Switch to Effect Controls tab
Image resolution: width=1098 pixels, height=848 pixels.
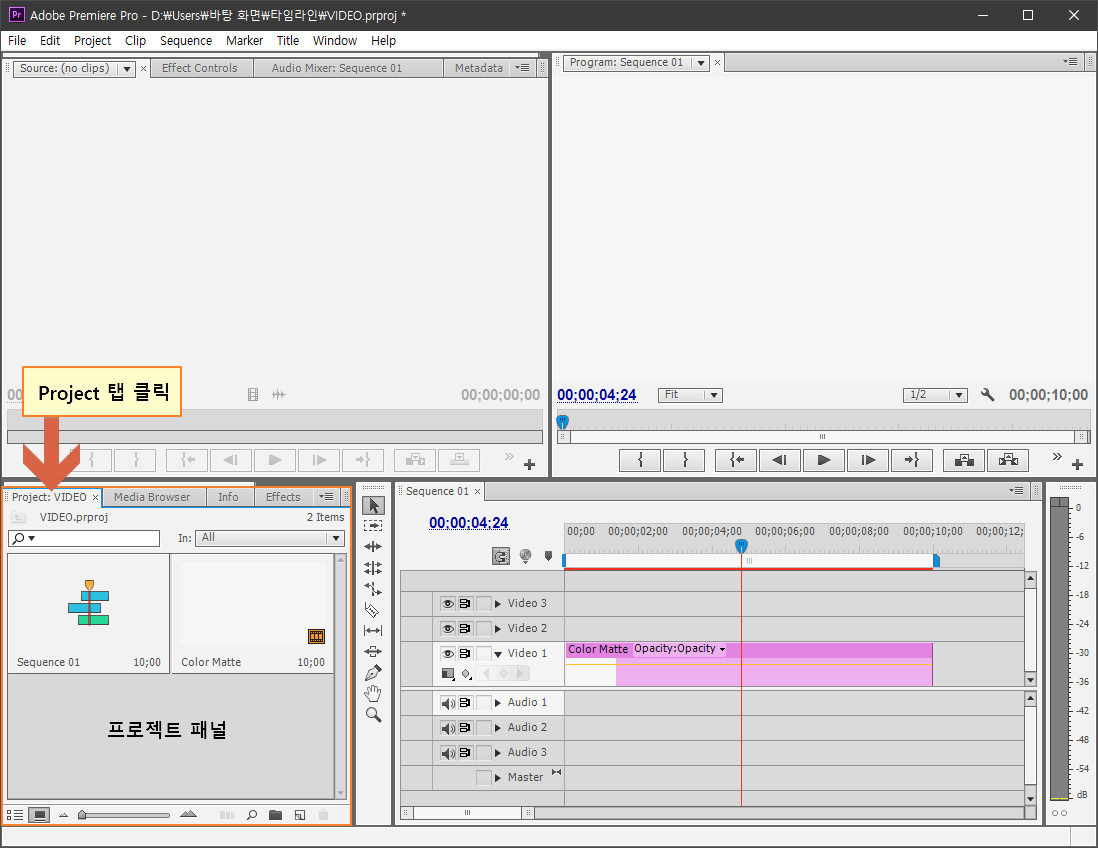coord(200,68)
